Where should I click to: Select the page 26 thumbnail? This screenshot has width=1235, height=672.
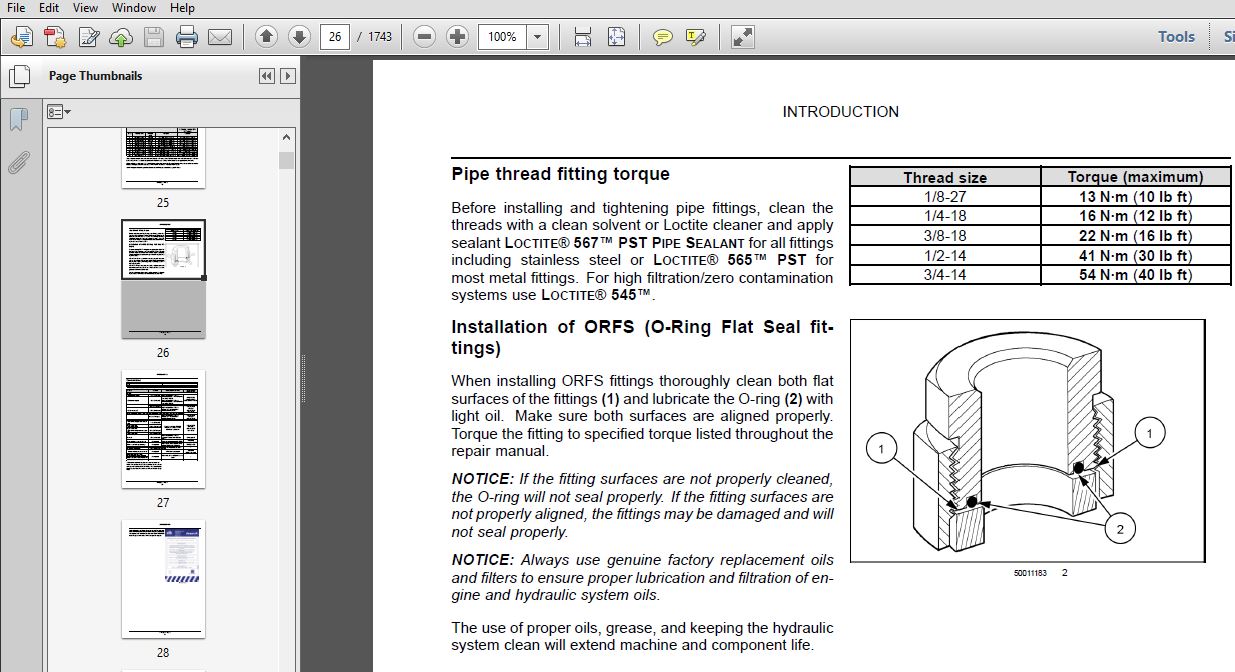point(163,279)
